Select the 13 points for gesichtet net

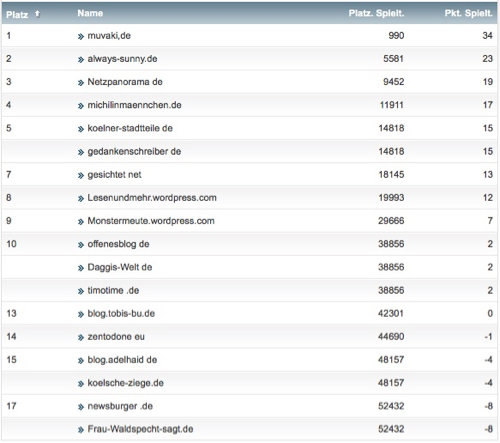[x=488, y=175]
